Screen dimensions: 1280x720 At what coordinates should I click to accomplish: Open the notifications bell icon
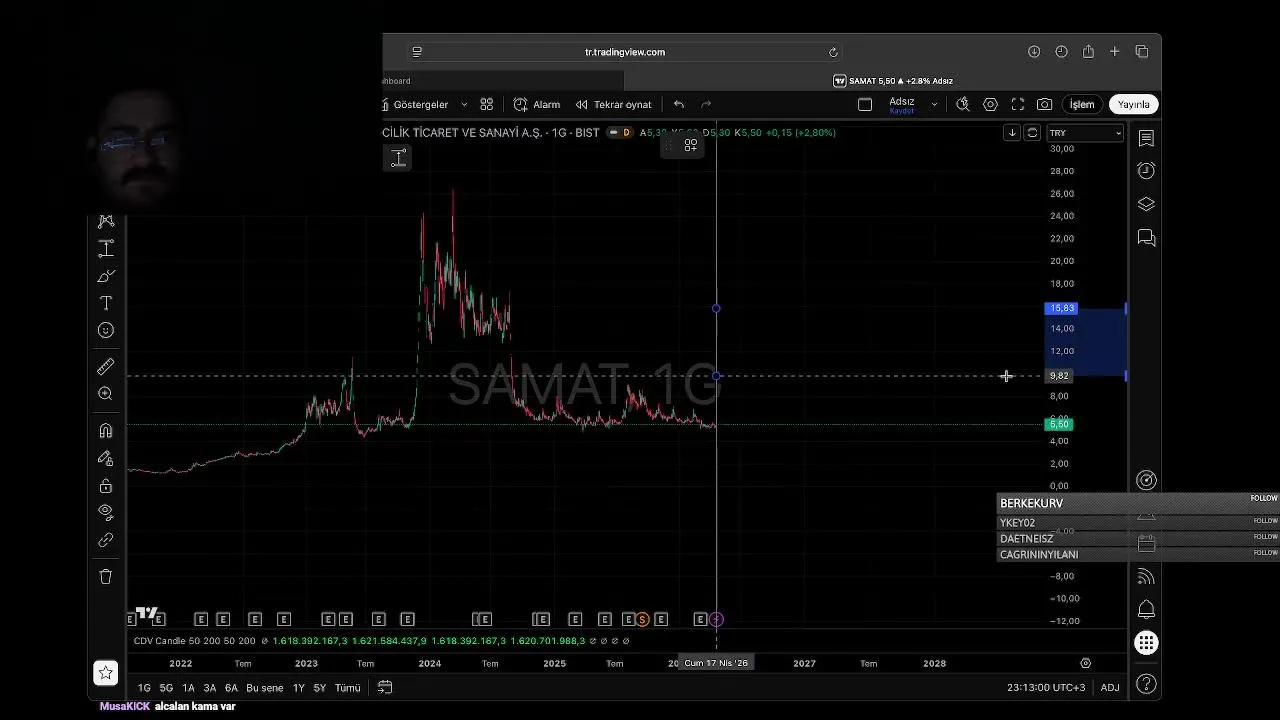(x=1146, y=610)
